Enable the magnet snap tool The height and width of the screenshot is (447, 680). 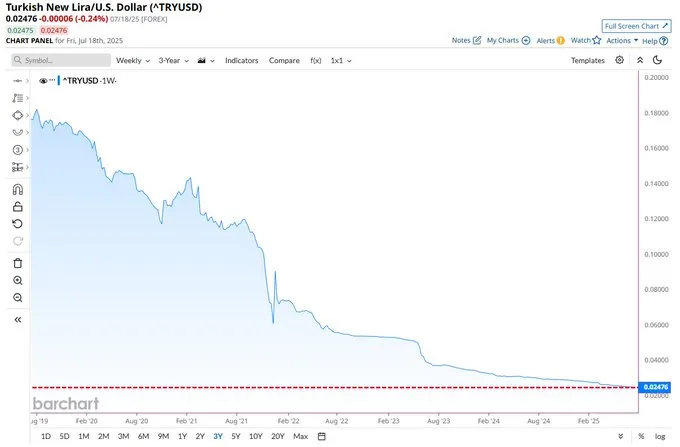click(18, 189)
